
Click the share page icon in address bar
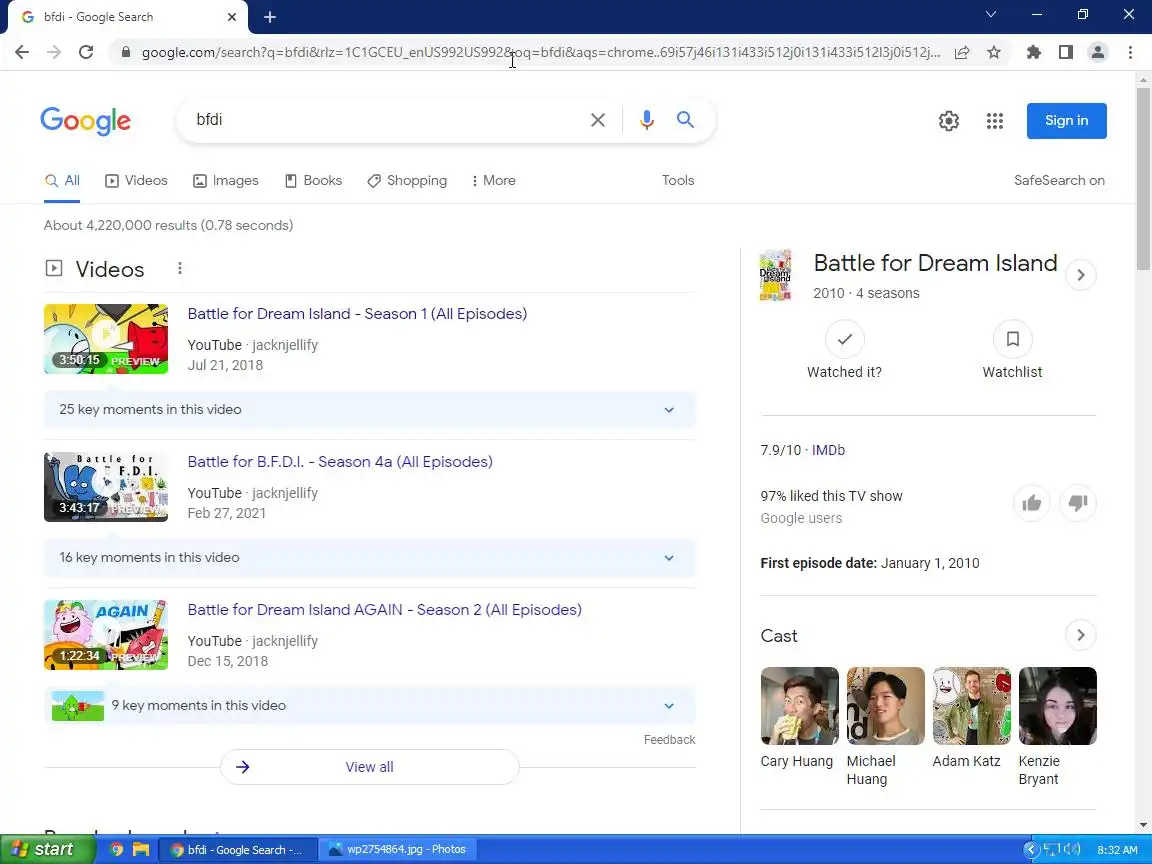click(x=962, y=52)
